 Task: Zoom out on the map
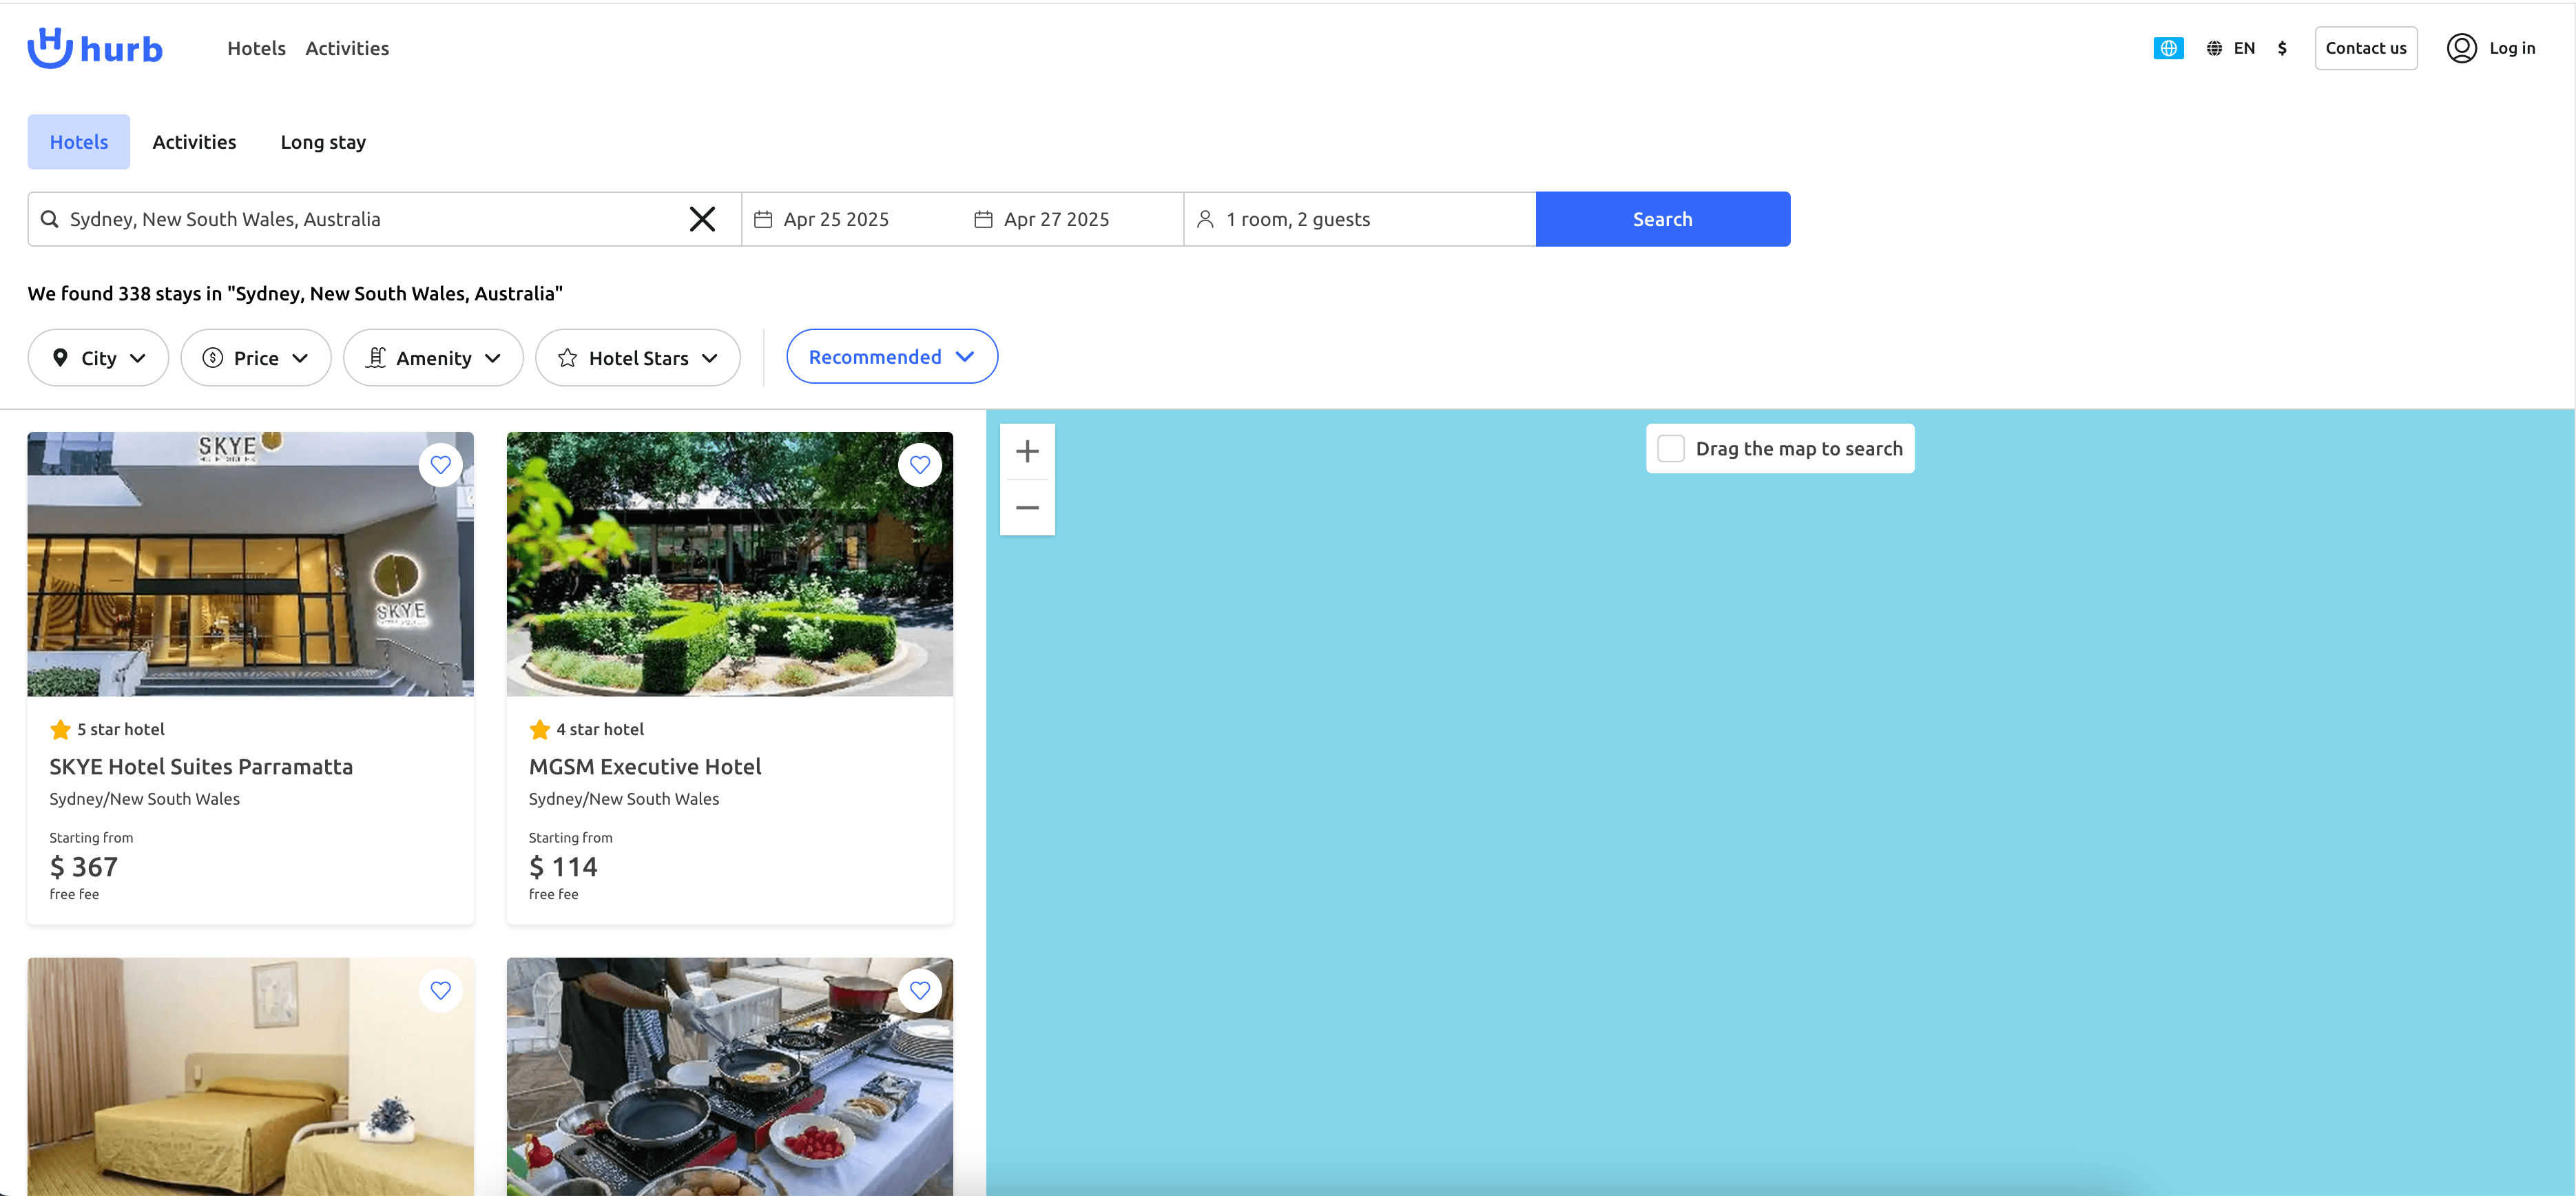tap(1027, 508)
